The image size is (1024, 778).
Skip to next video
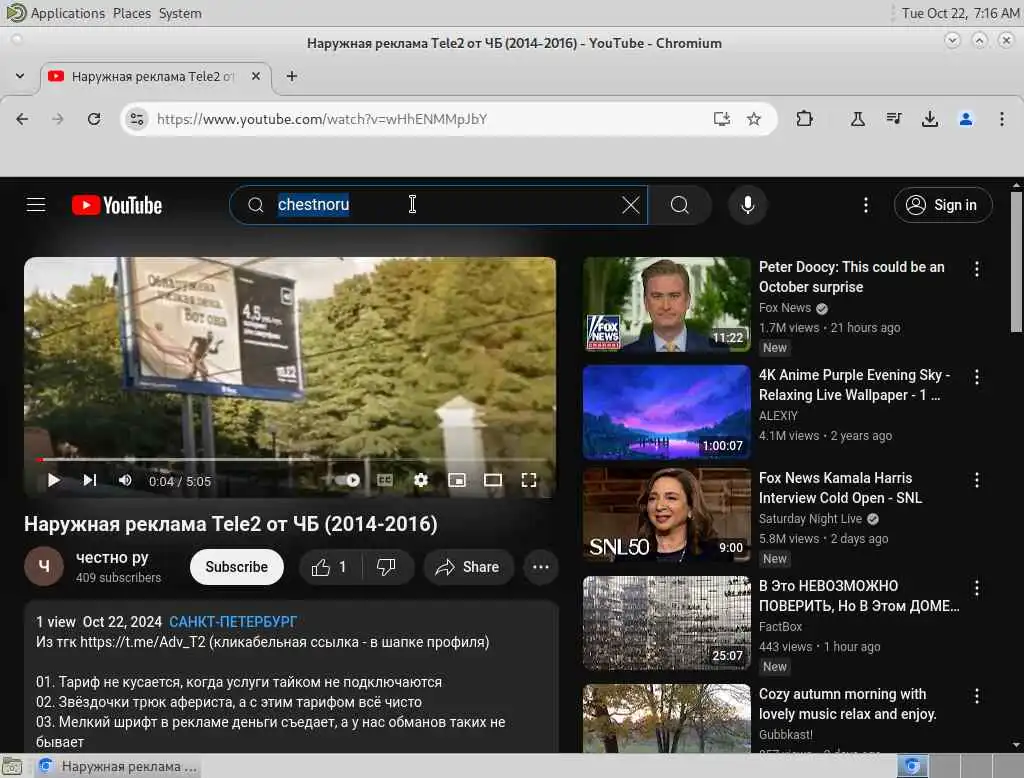coord(89,481)
